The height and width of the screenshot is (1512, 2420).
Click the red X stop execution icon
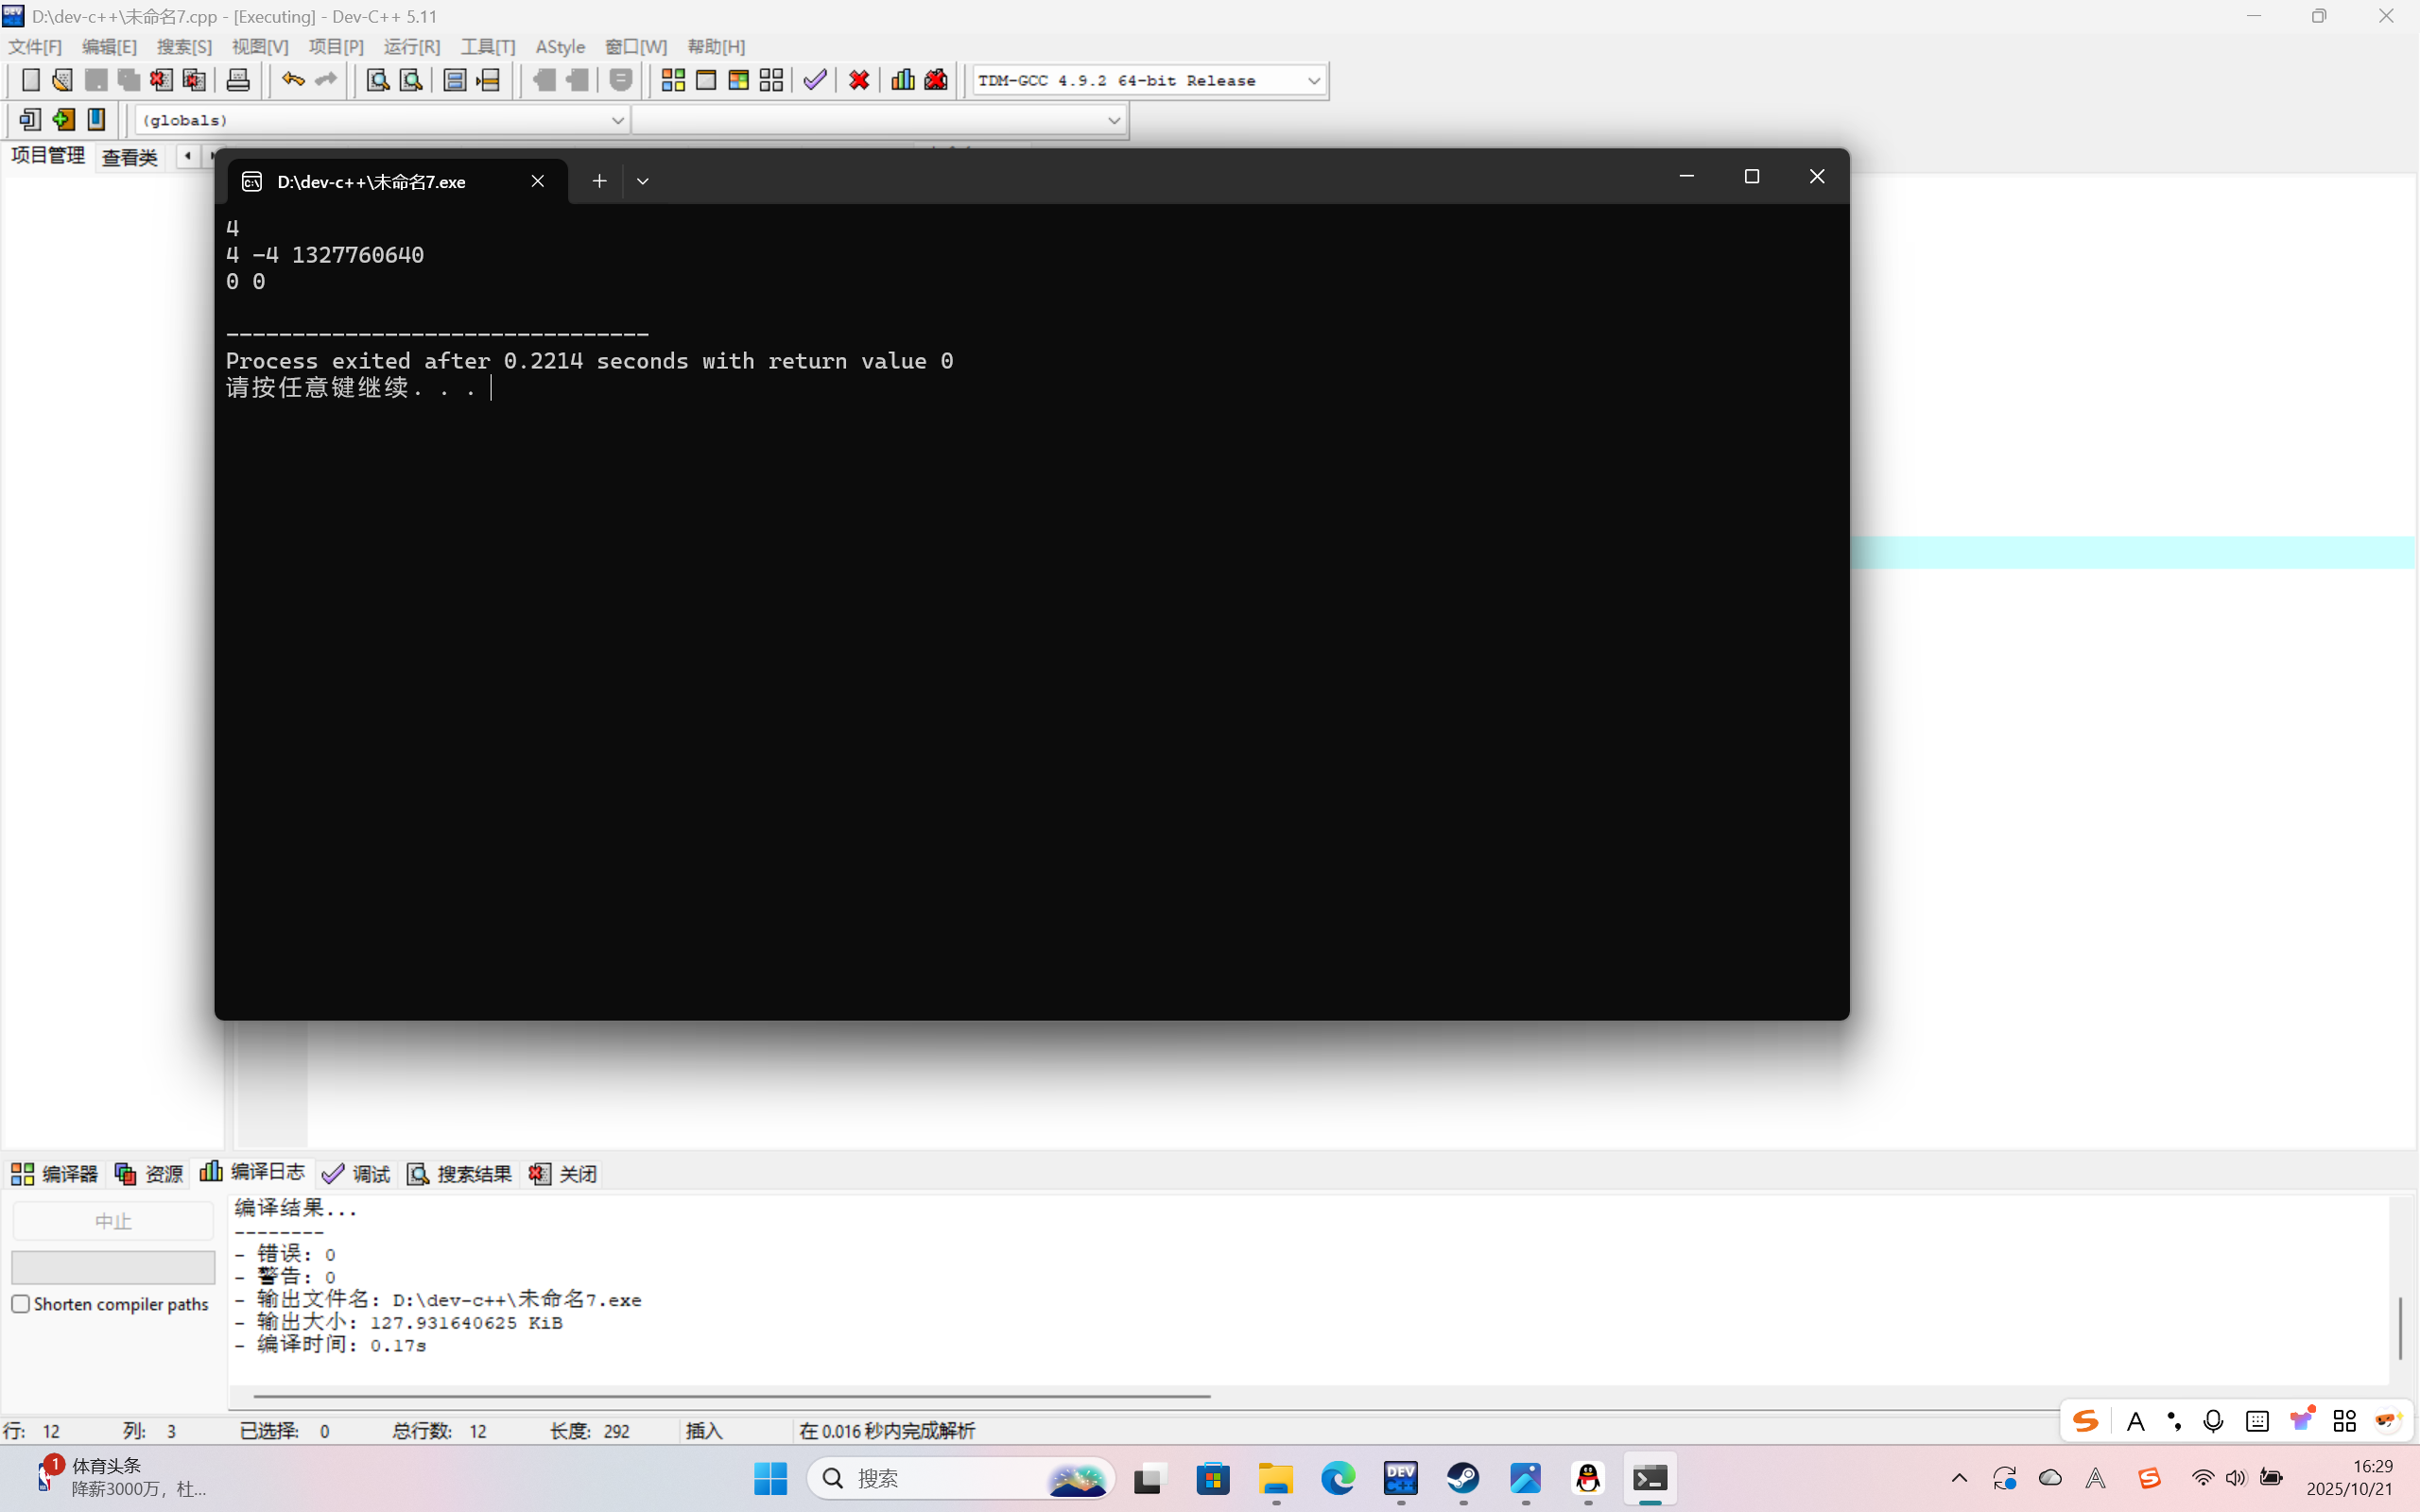tap(859, 80)
